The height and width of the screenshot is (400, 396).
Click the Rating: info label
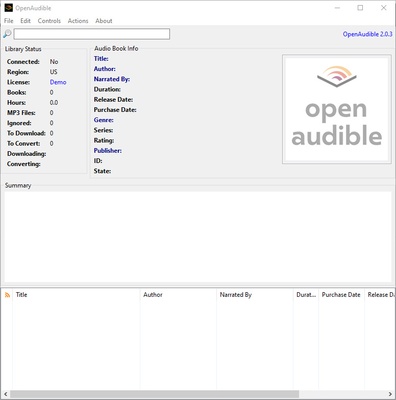(104, 140)
